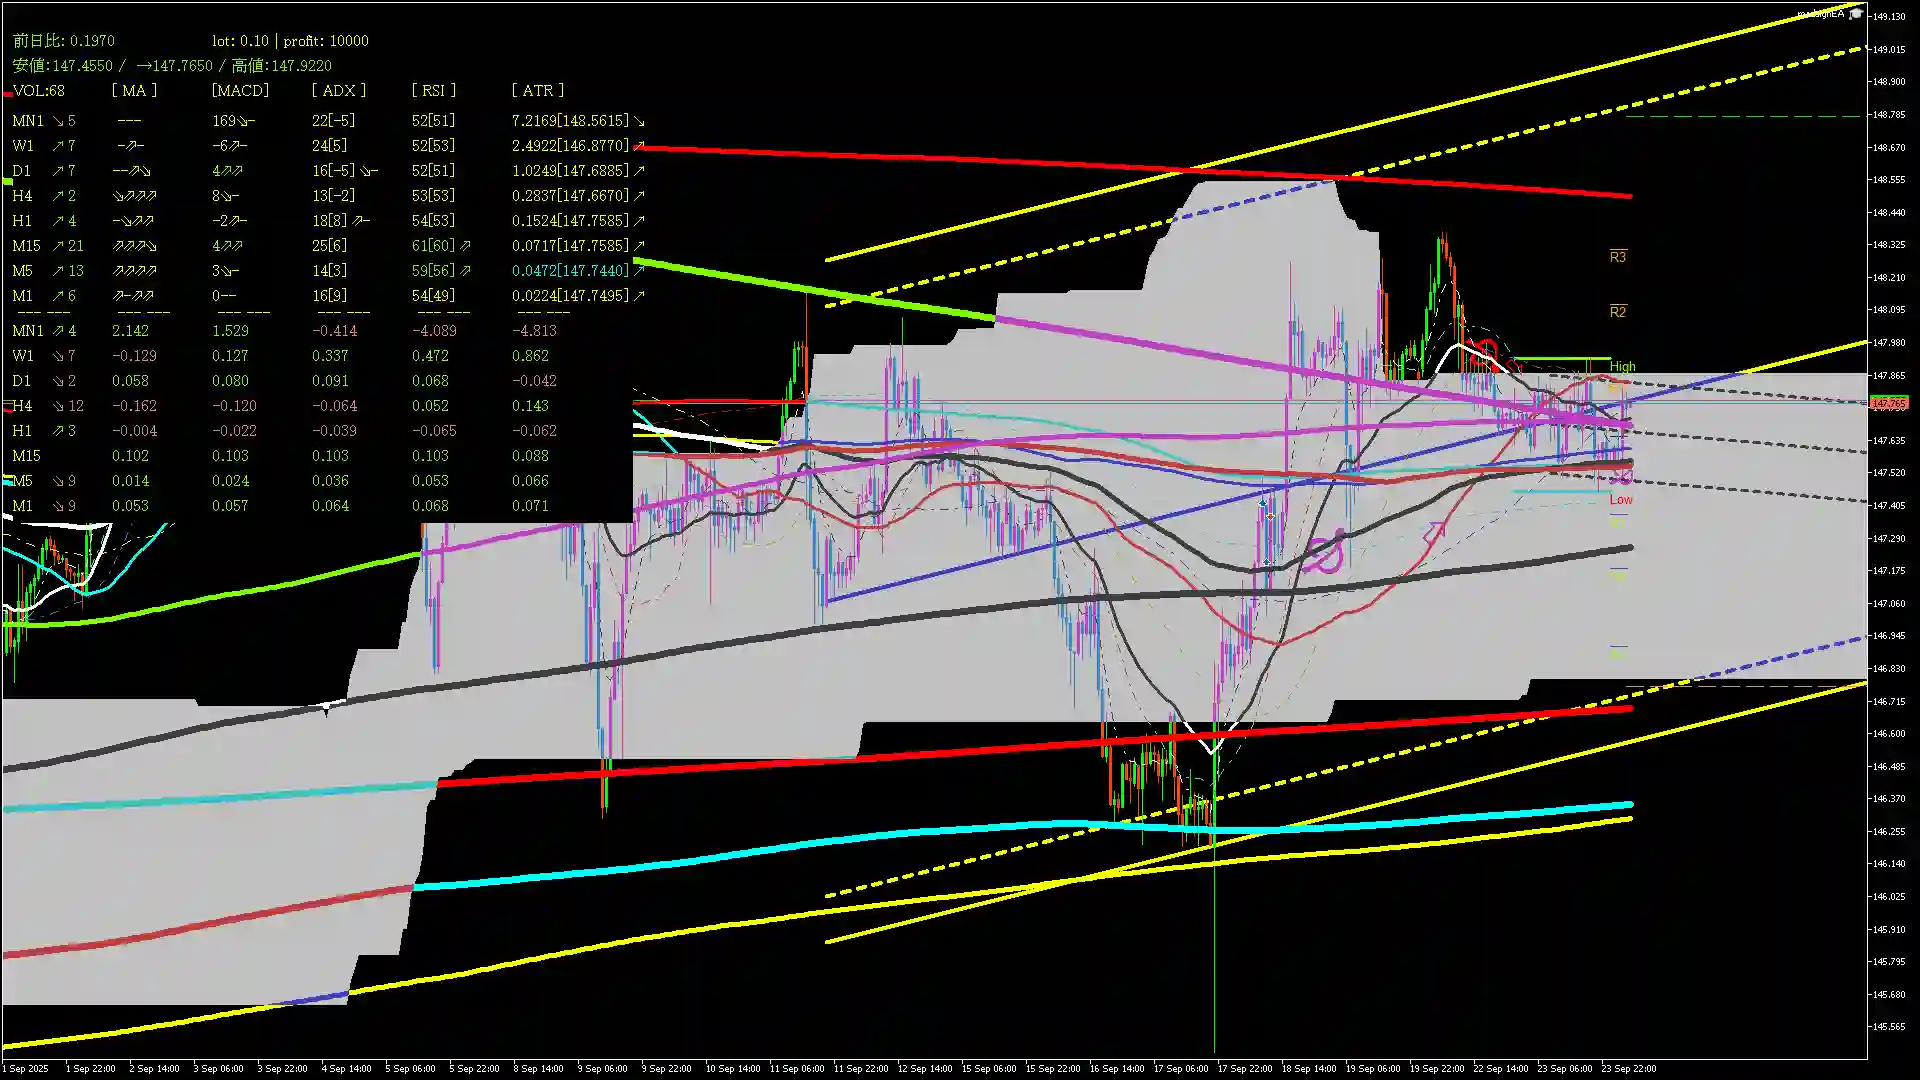The image size is (1920, 1080).
Task: Click the 1 Sep 2025 date label
Action: [25, 1068]
